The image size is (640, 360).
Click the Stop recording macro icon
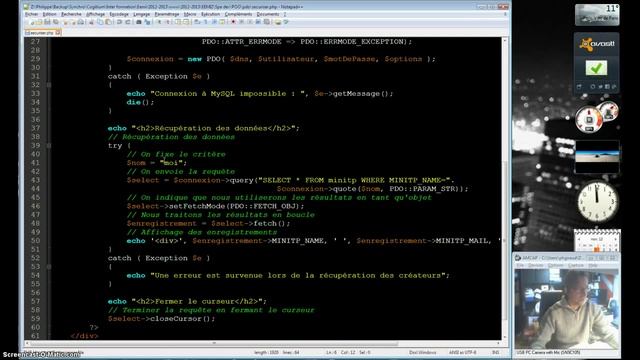pyautogui.click(x=241, y=22)
